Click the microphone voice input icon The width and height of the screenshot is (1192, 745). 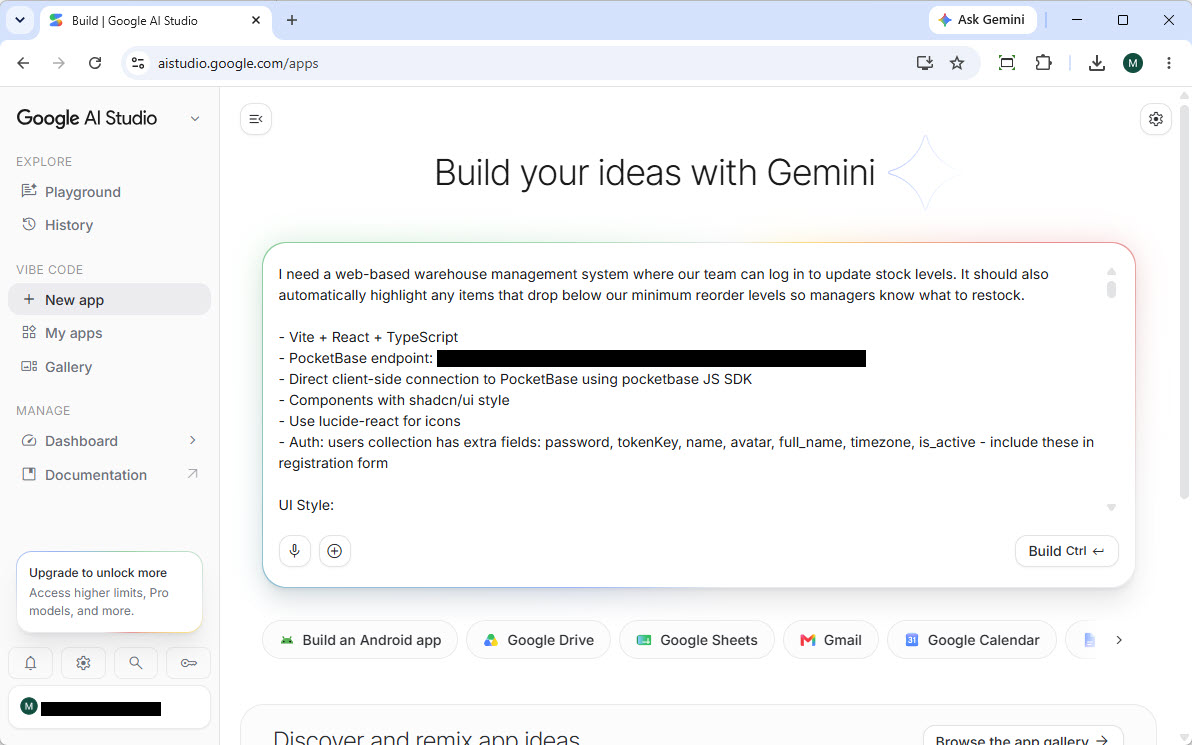point(295,551)
